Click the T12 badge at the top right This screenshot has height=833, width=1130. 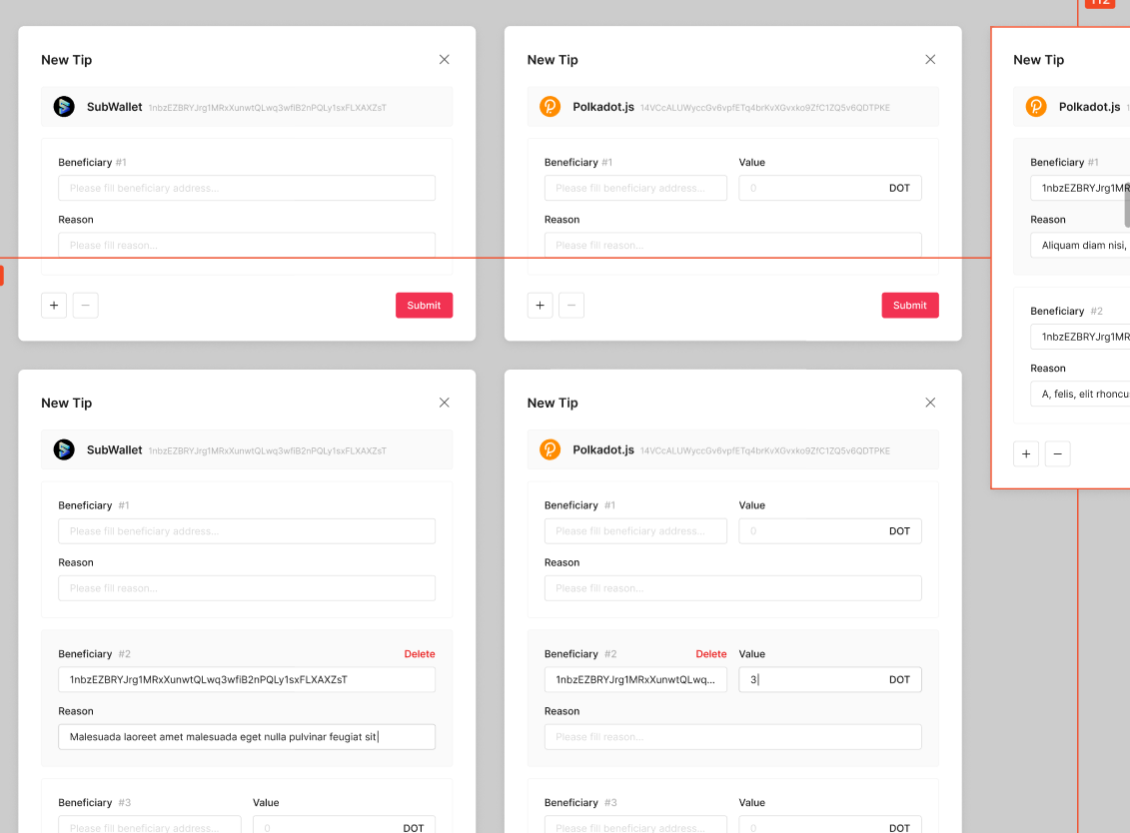tap(1100, 3)
